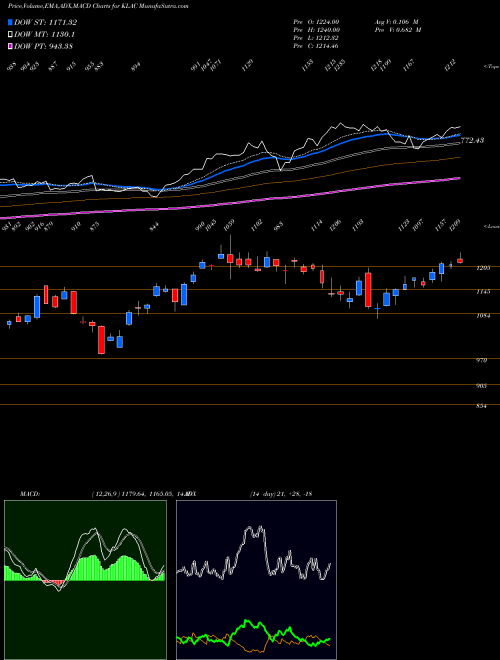Click the magenta DOW PT legend swatch

pos(11,46)
